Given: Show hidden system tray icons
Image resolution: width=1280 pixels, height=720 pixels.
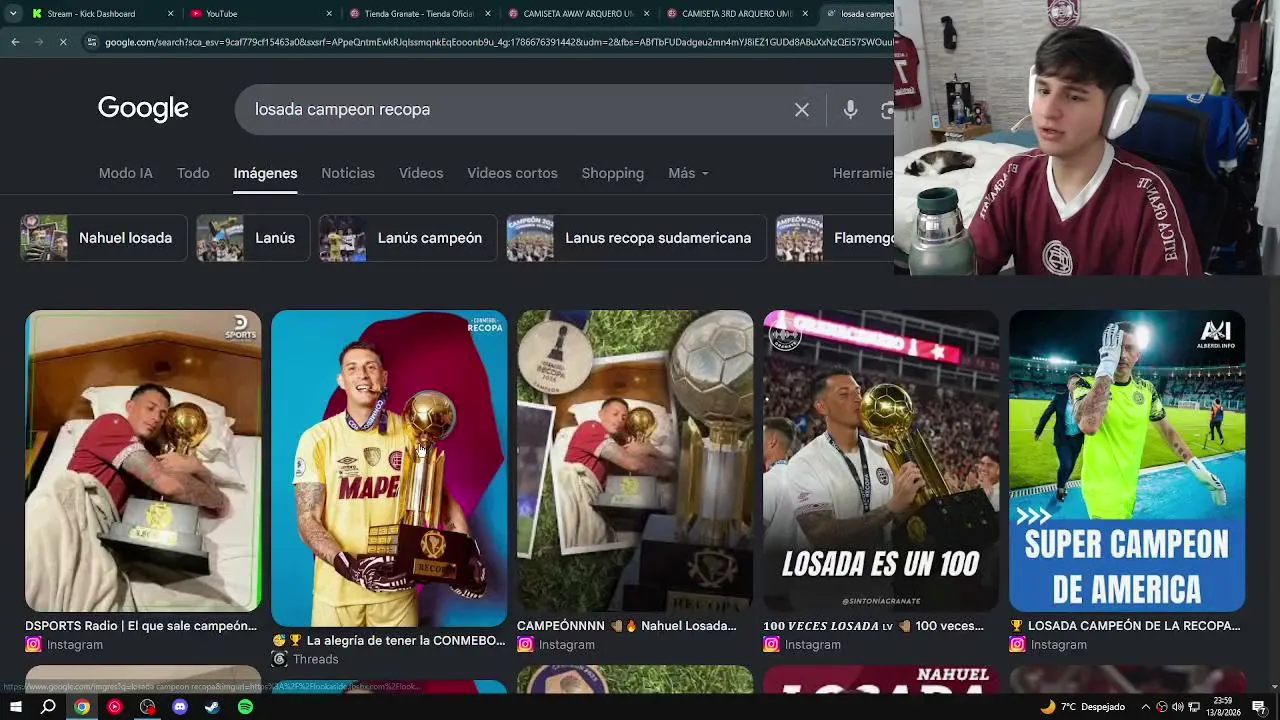Looking at the screenshot, I should [1146, 707].
